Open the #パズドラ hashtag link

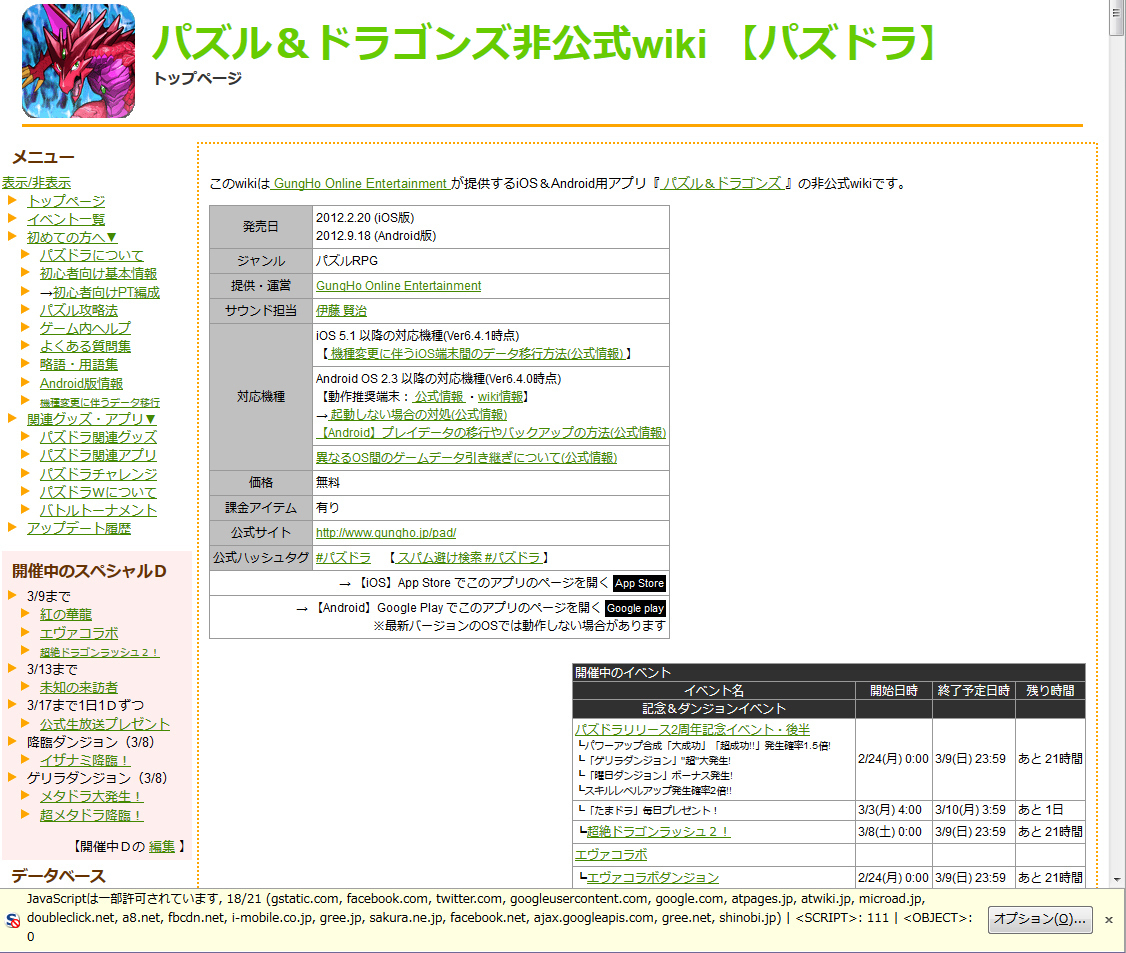tap(343, 558)
